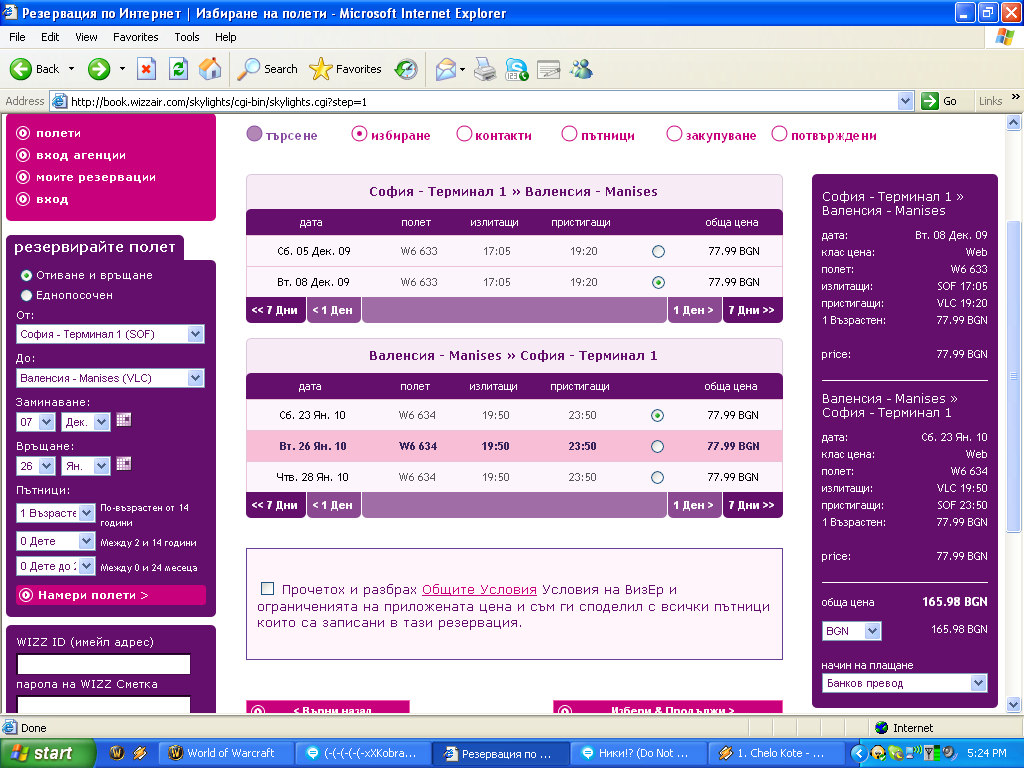
Task: Open return date calendar icon
Action: coord(123,464)
